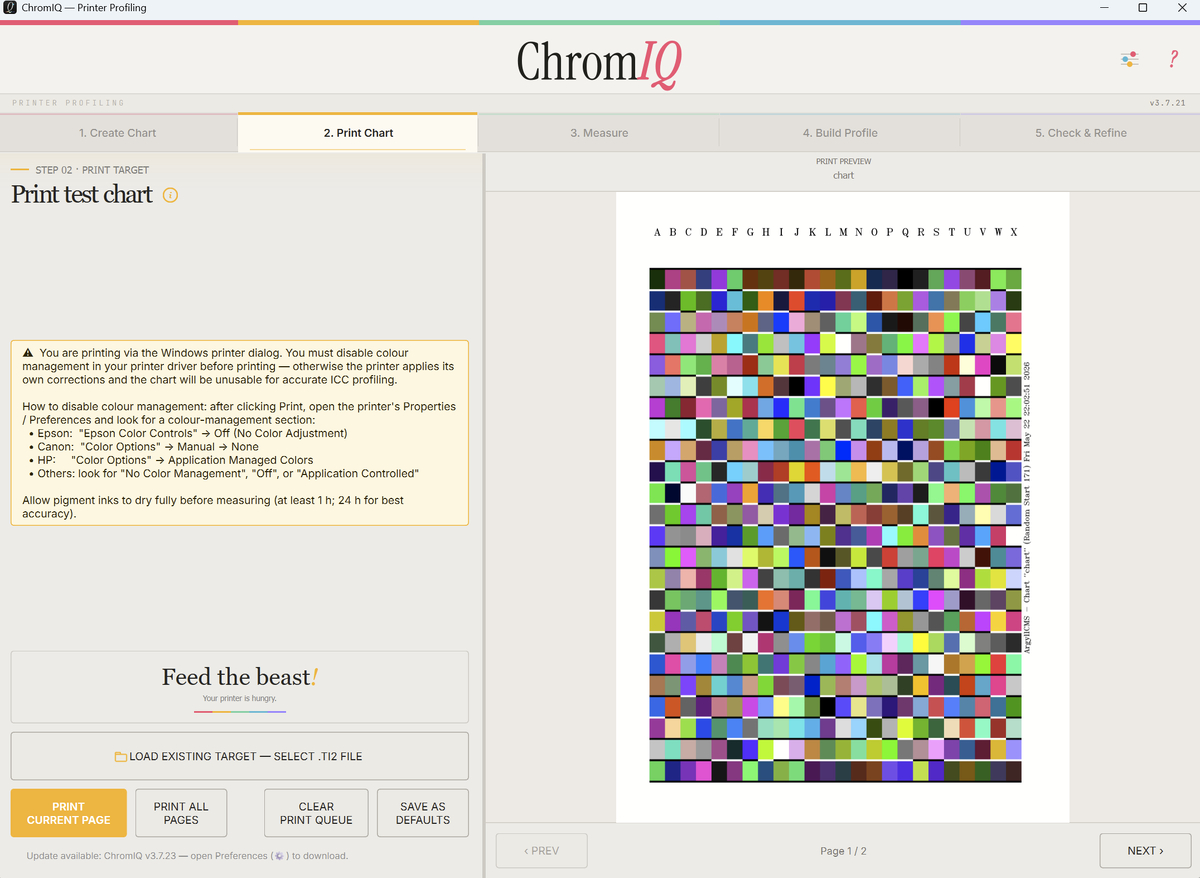The image size is (1200, 878).
Task: Clear the print queue
Action: point(316,813)
